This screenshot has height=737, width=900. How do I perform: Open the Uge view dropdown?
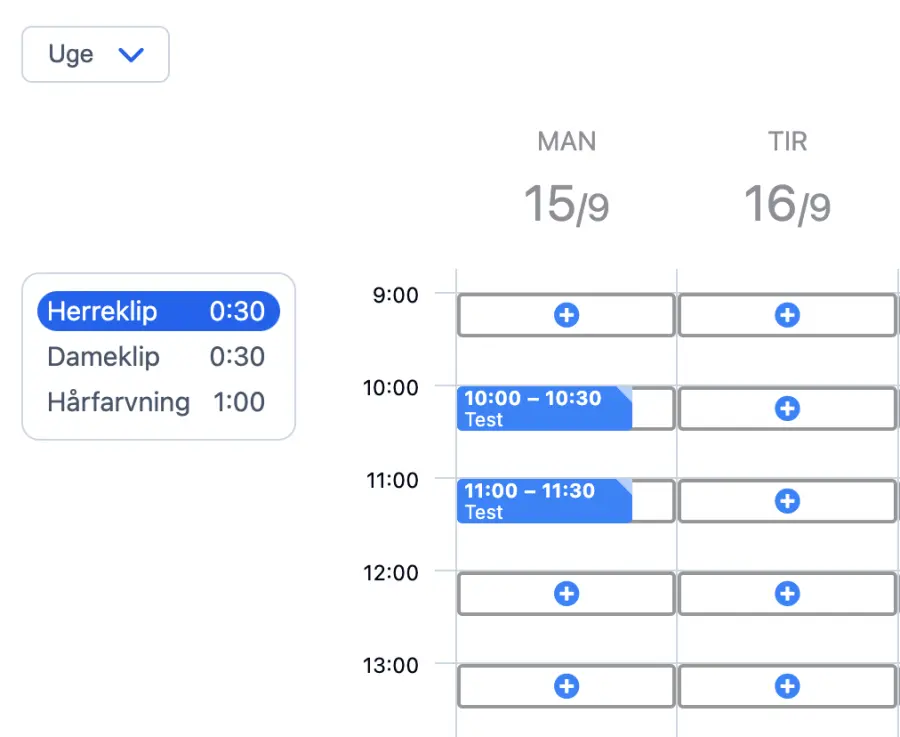click(x=95, y=54)
